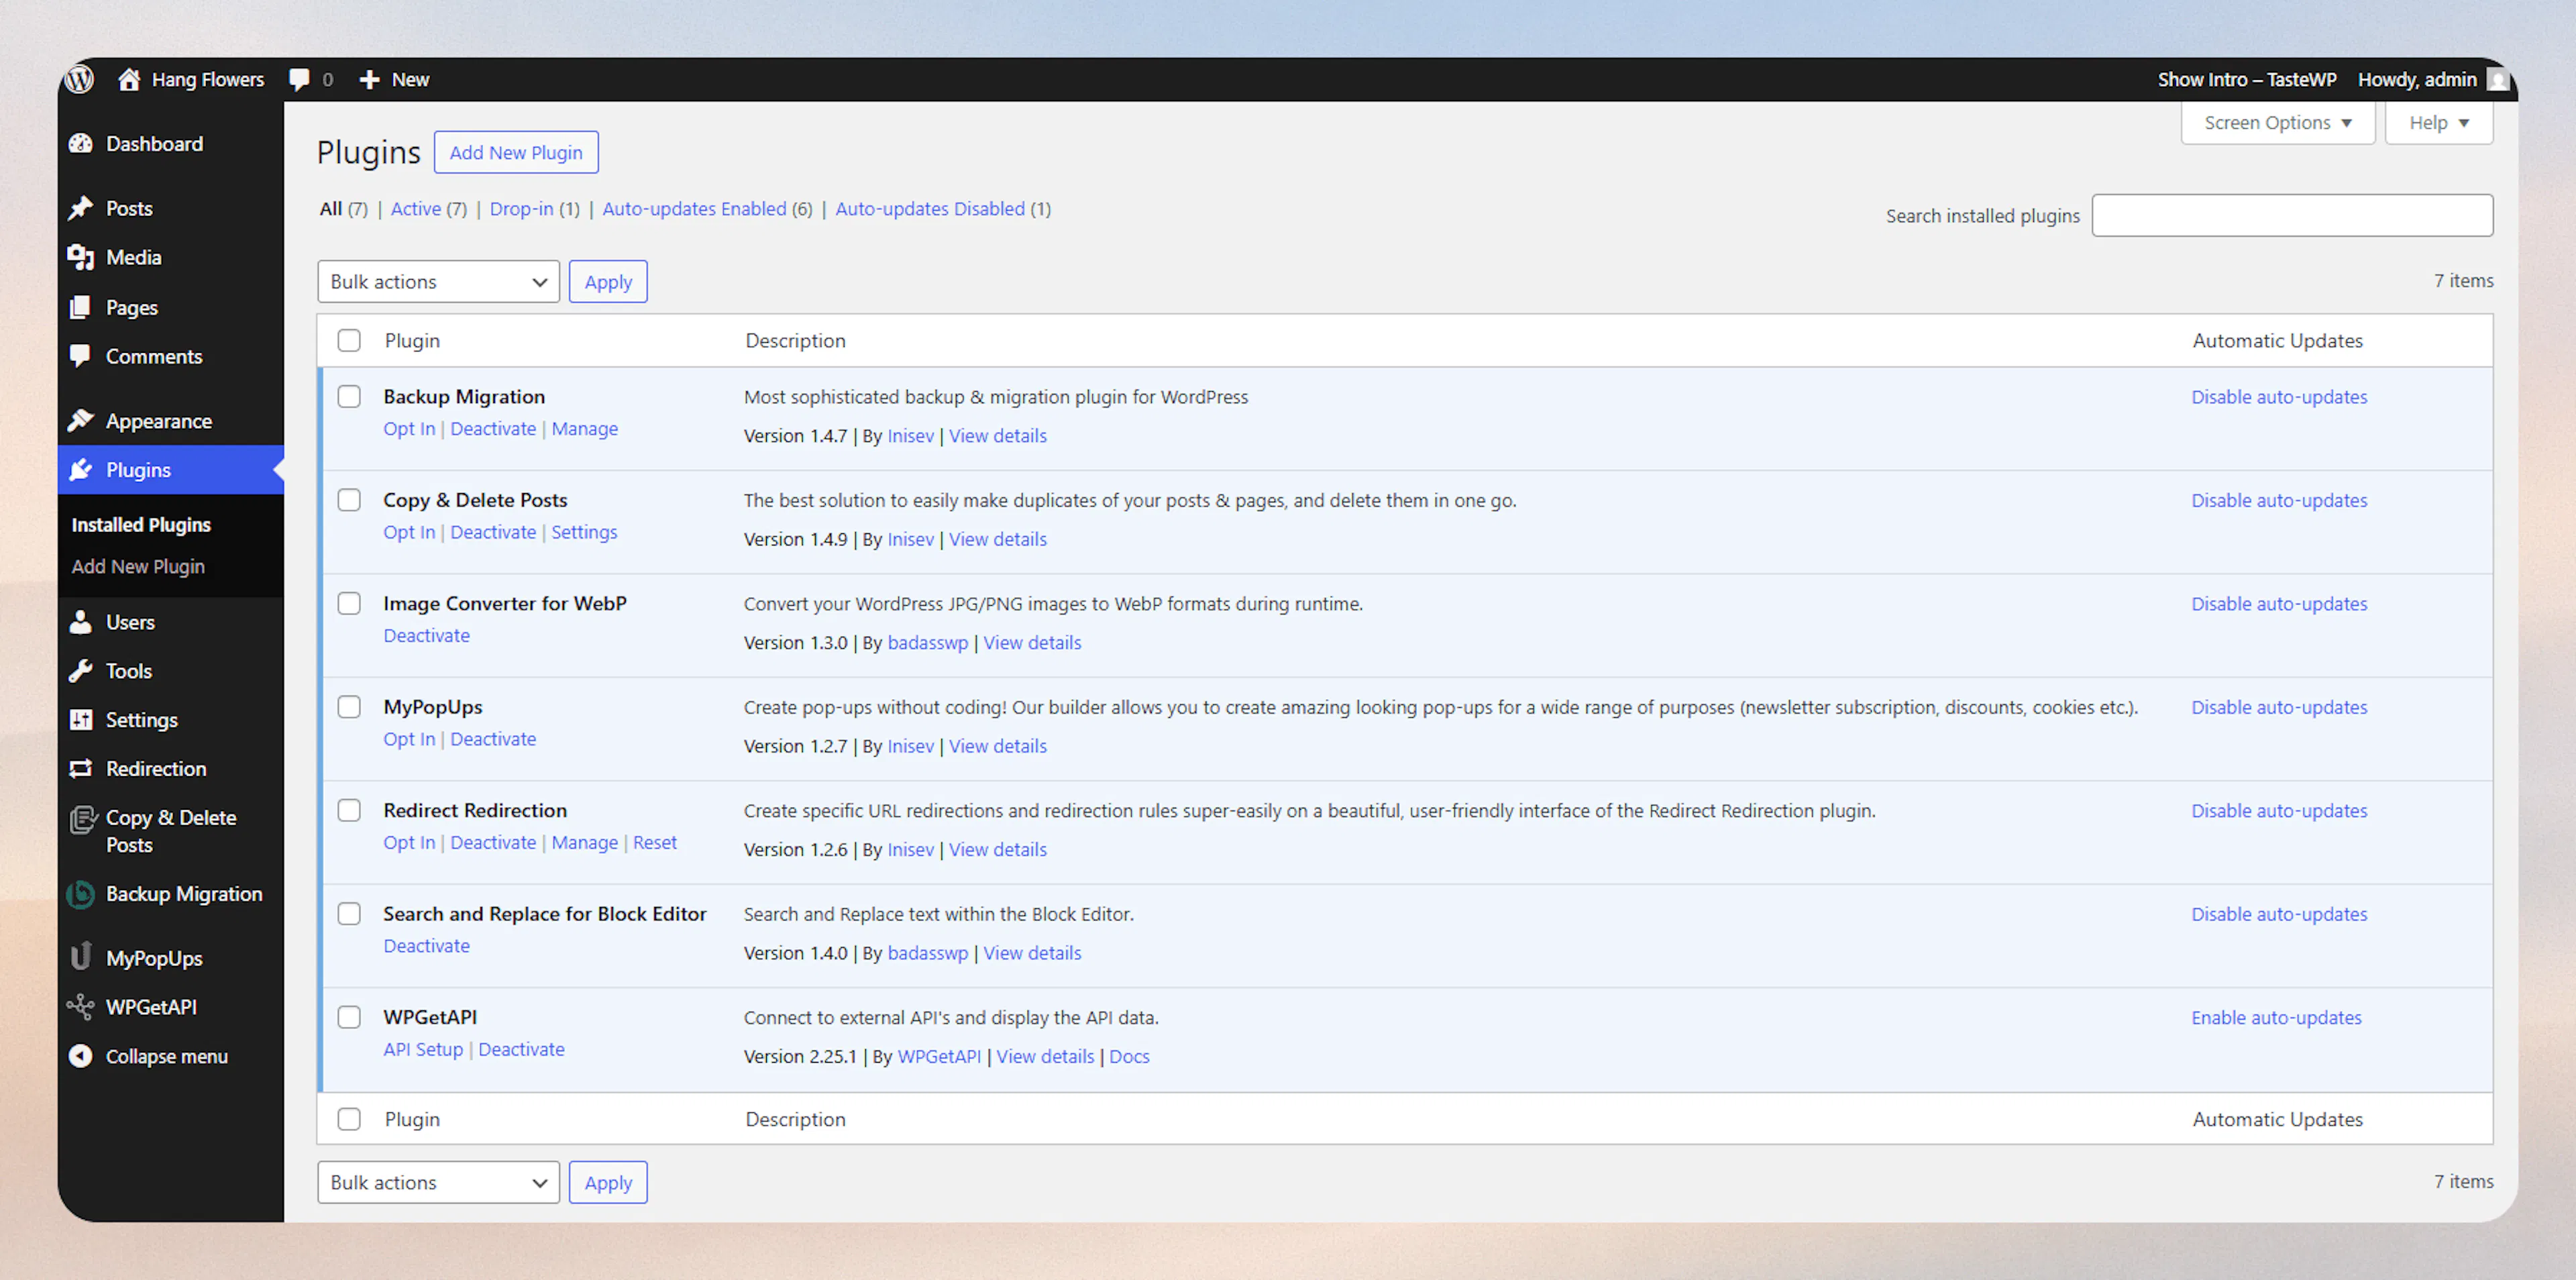
Task: Open the Dashboard from the sidebar
Action: point(153,143)
